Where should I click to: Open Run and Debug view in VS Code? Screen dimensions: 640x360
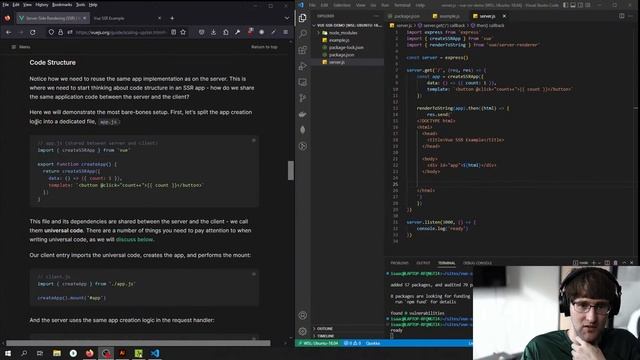[302, 66]
